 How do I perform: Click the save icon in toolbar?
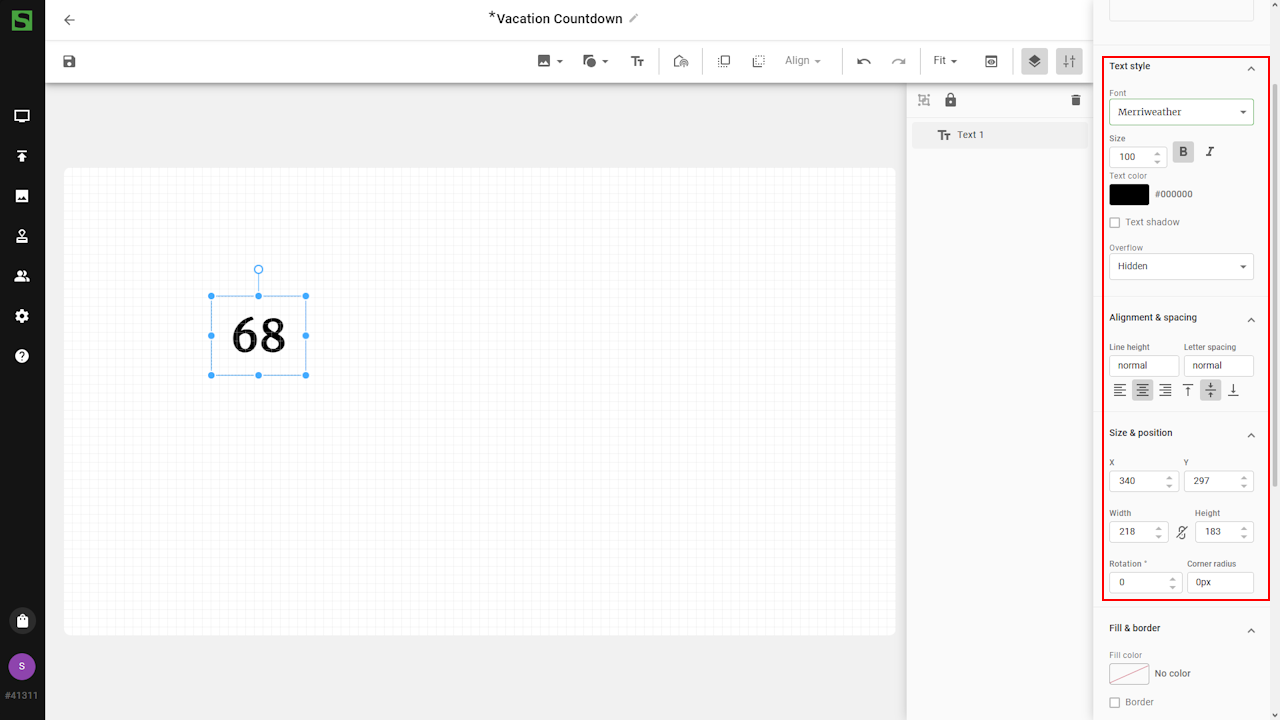click(x=69, y=61)
